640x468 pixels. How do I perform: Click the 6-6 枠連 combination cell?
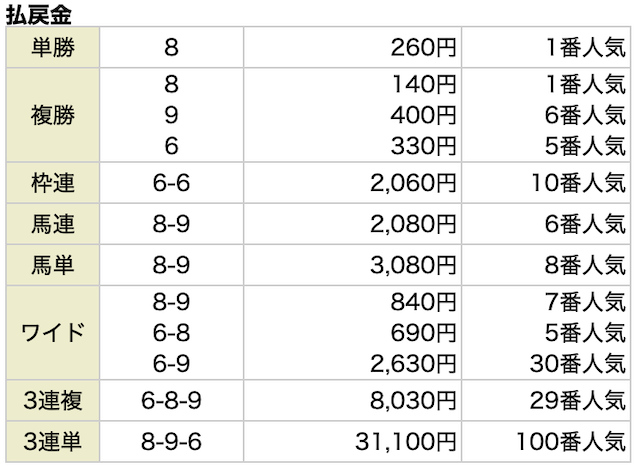pyautogui.click(x=171, y=183)
